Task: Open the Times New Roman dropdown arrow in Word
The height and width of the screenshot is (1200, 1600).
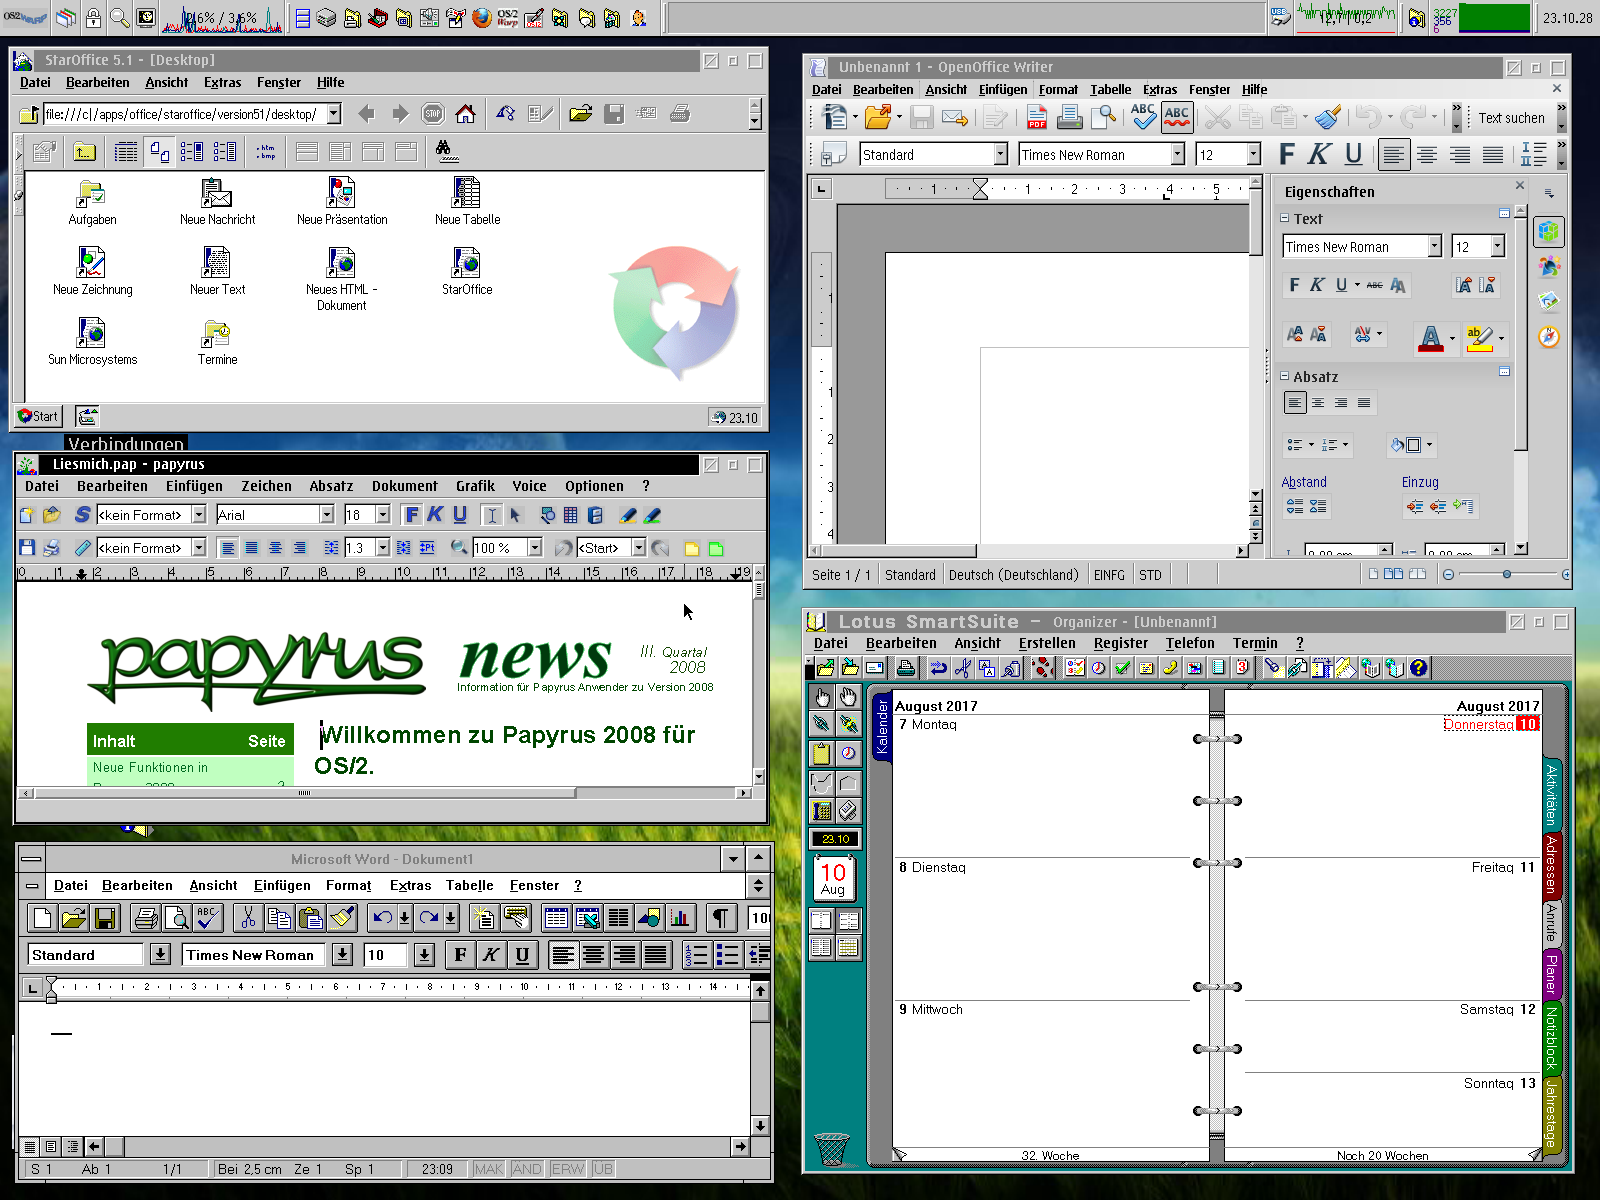Action: coord(342,955)
